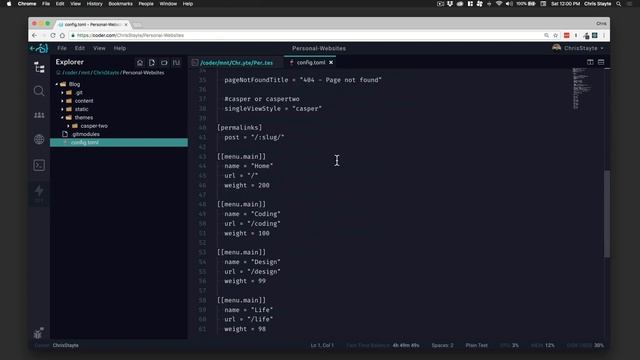Expand the casper-two folder
The image size is (640, 360).
coord(68,126)
